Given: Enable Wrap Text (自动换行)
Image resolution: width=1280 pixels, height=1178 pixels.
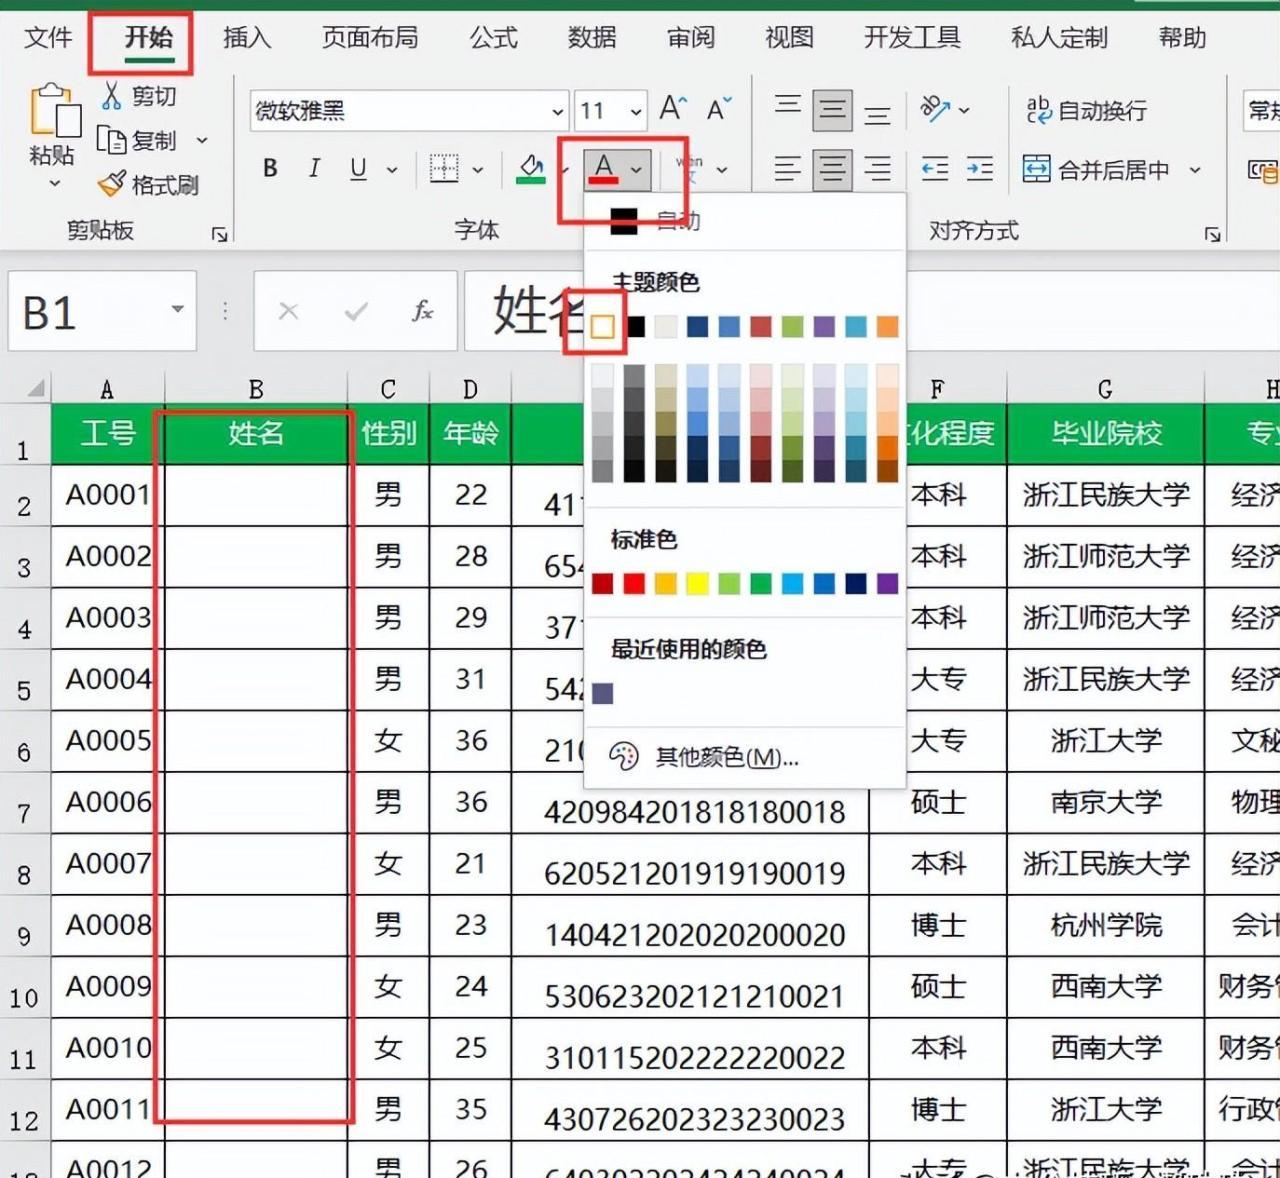Looking at the screenshot, I should pos(1086,110).
